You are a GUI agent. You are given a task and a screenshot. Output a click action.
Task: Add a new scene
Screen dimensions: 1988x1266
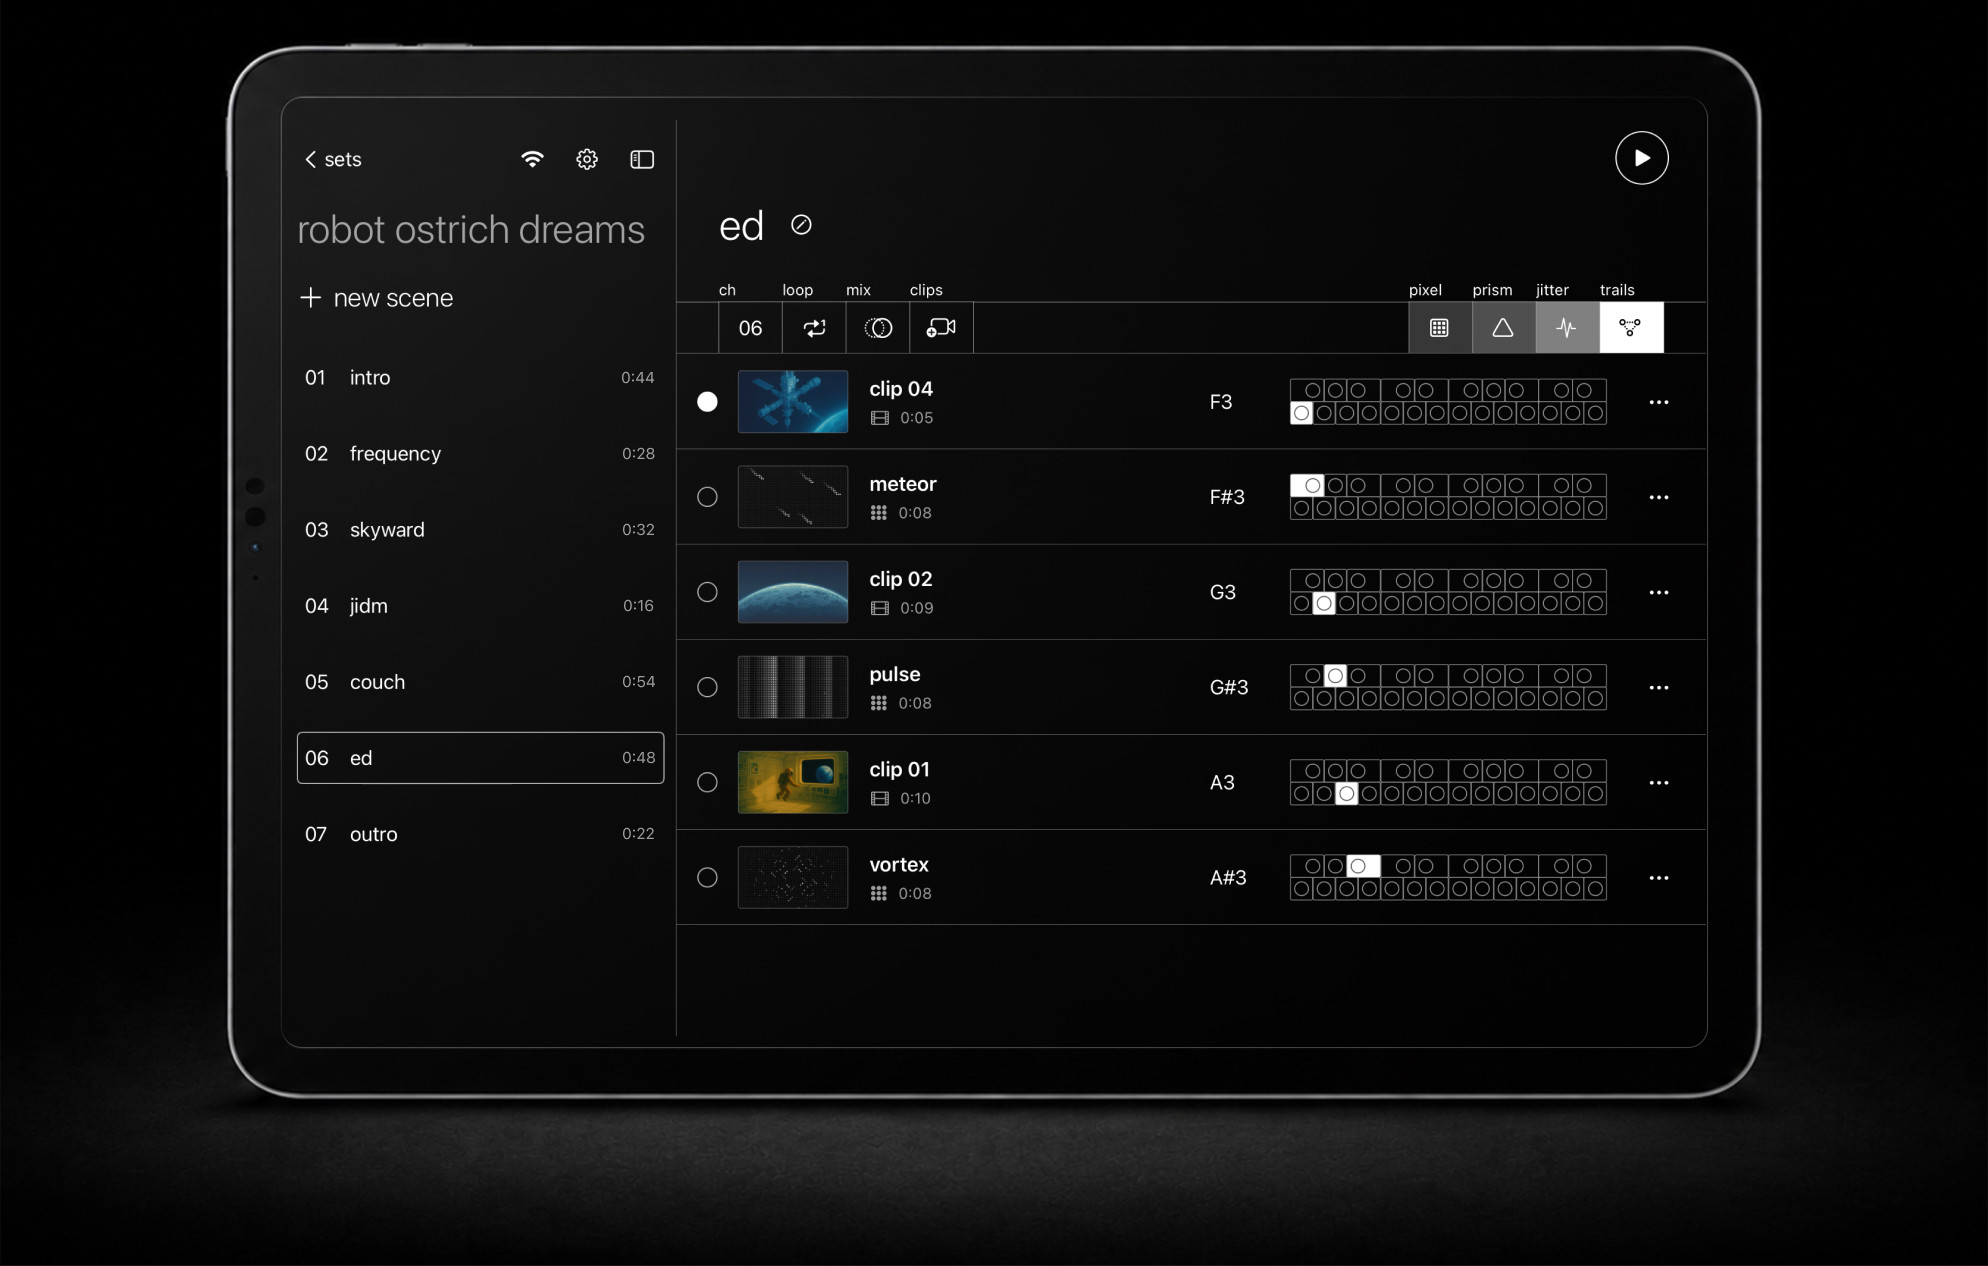[x=377, y=298]
